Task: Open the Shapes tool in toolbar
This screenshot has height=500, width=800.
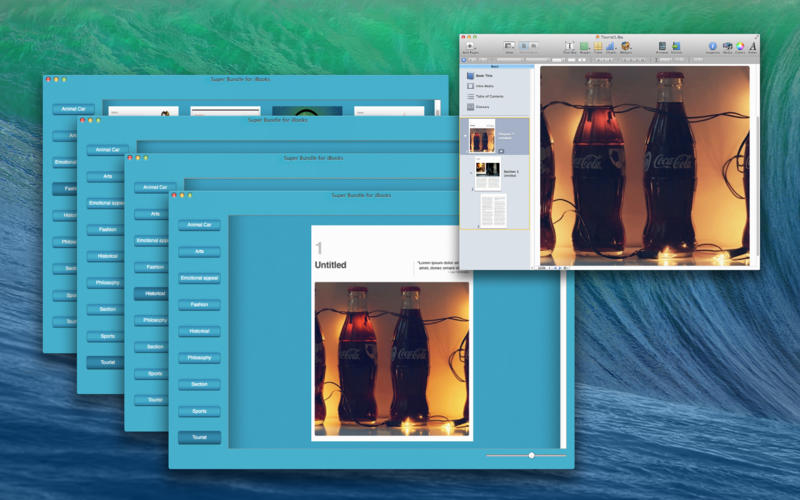Action: point(584,46)
